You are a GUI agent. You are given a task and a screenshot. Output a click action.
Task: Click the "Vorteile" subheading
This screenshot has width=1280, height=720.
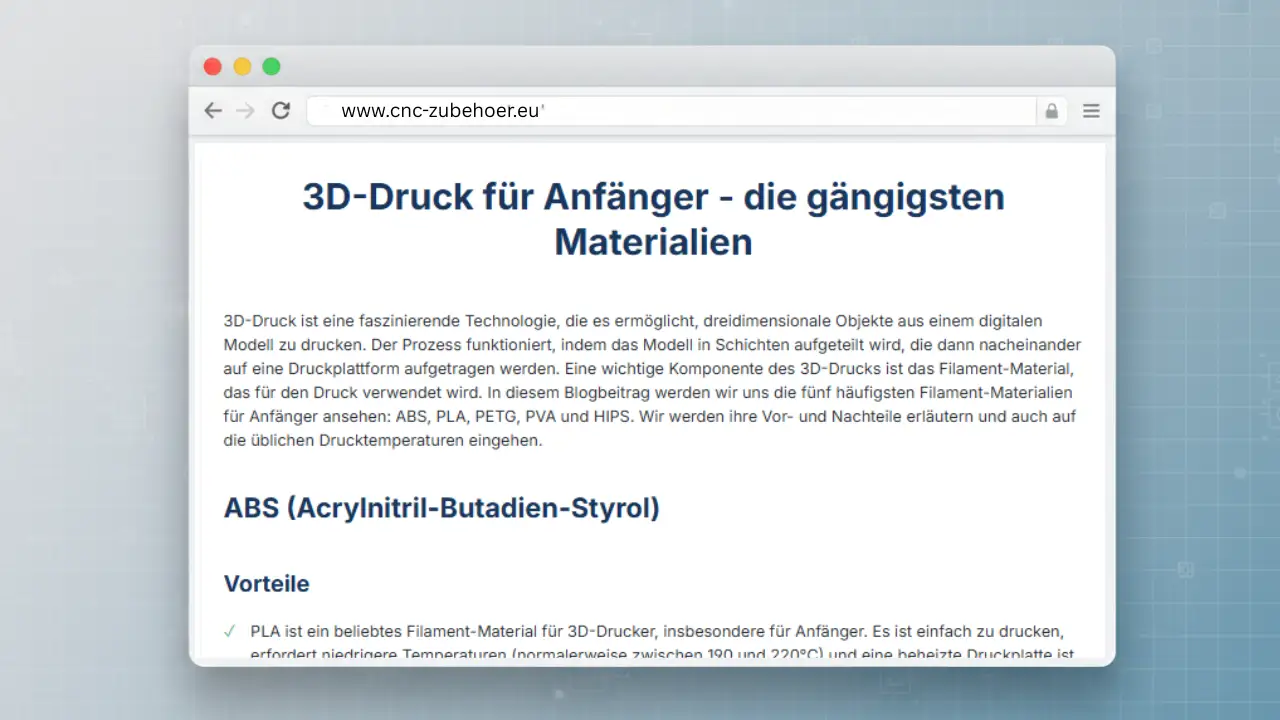[x=267, y=583]
